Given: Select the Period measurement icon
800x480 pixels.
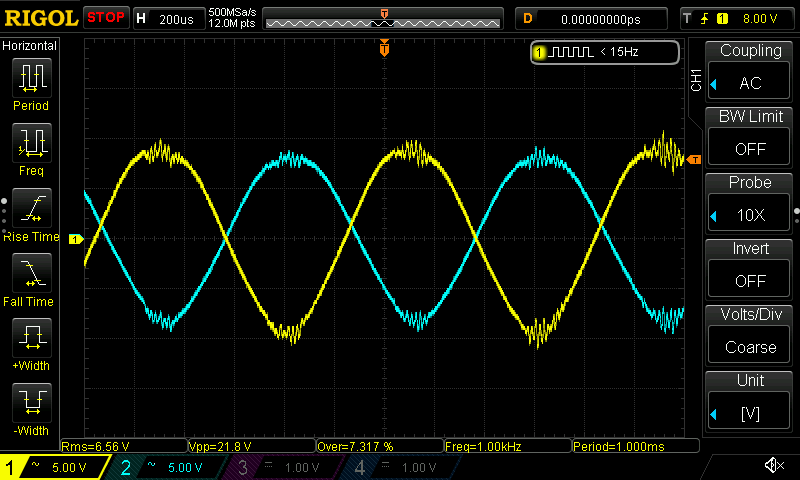Looking at the screenshot, I should [x=31, y=78].
